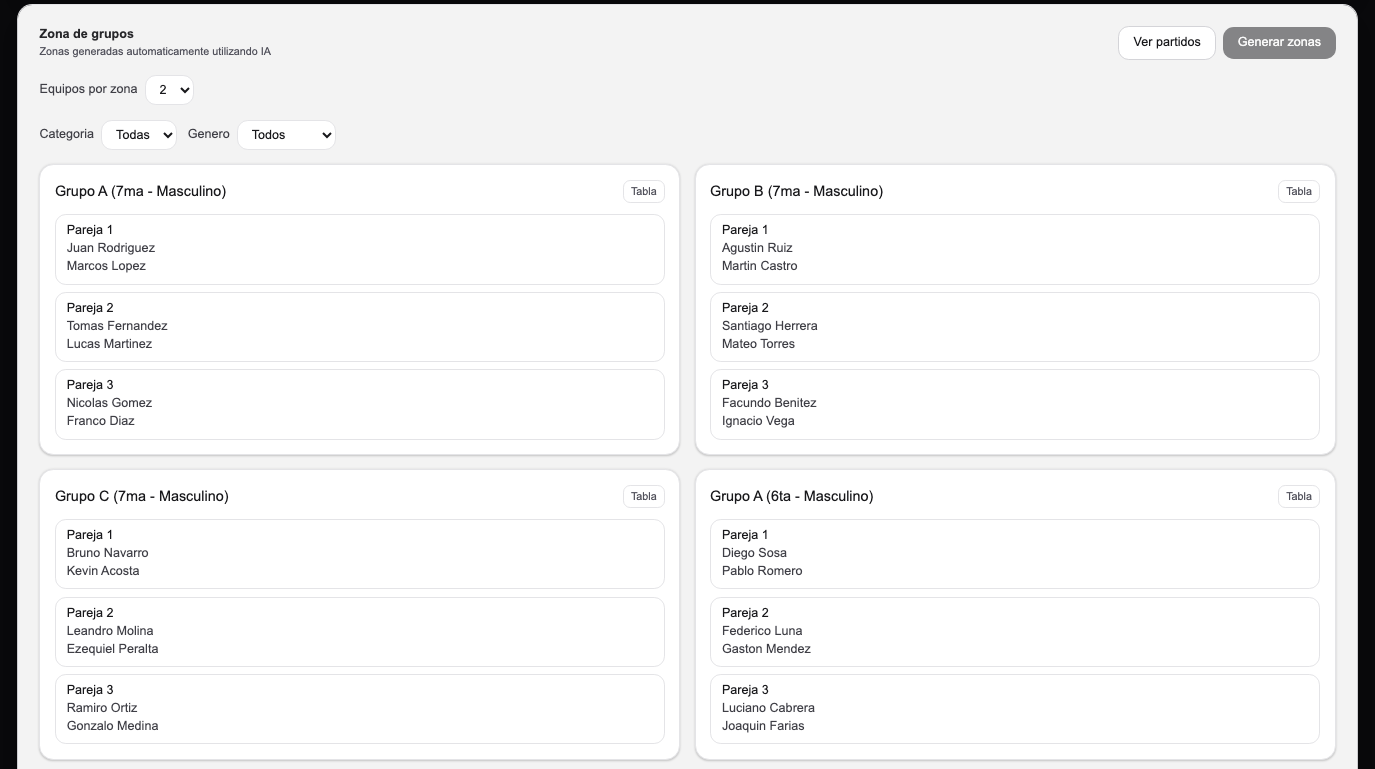Select Pareja 2 card with Santiago Herrera
The height and width of the screenshot is (769, 1375).
(1014, 326)
